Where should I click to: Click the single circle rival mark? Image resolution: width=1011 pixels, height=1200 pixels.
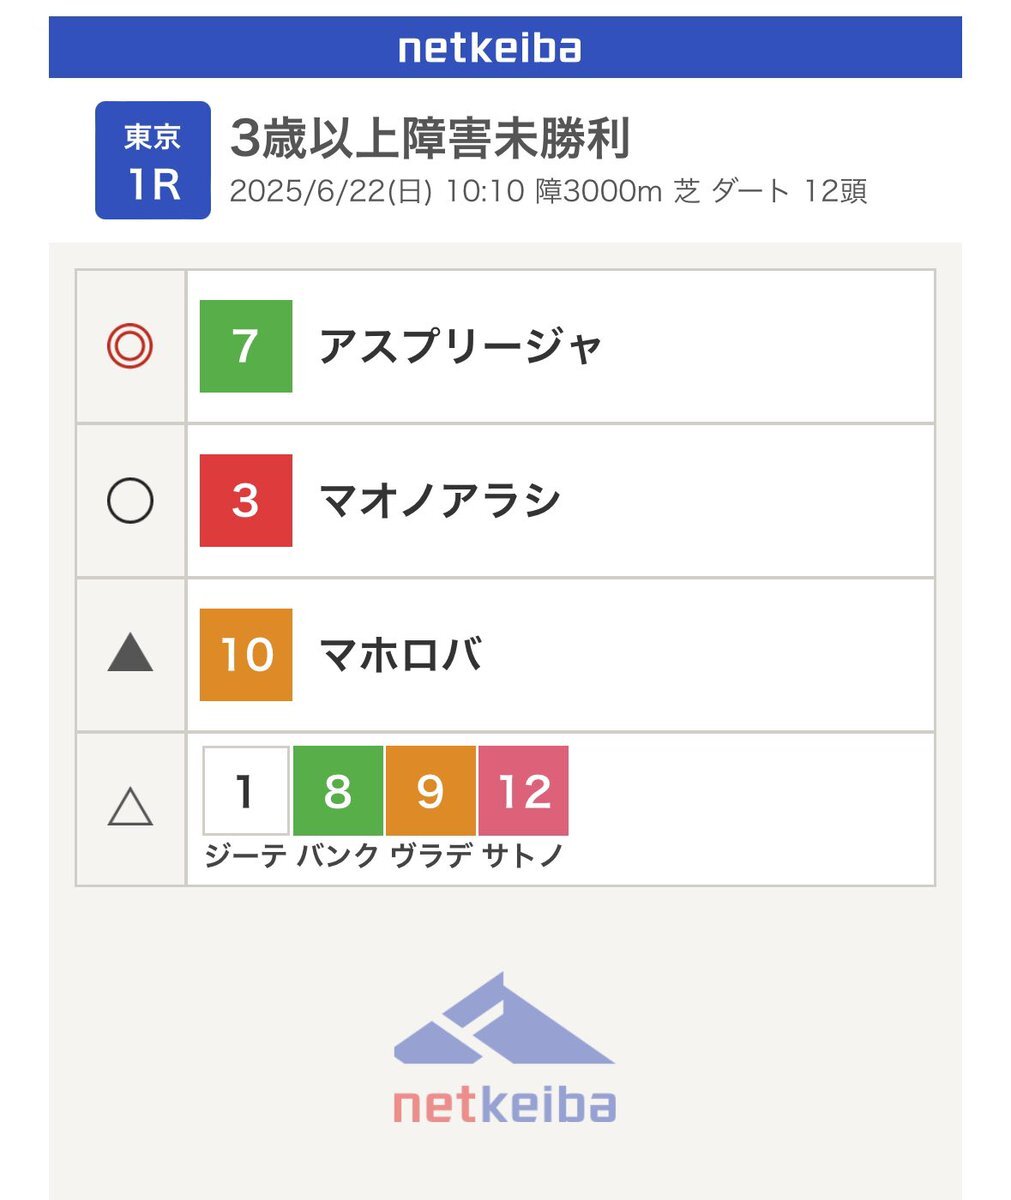(130, 500)
